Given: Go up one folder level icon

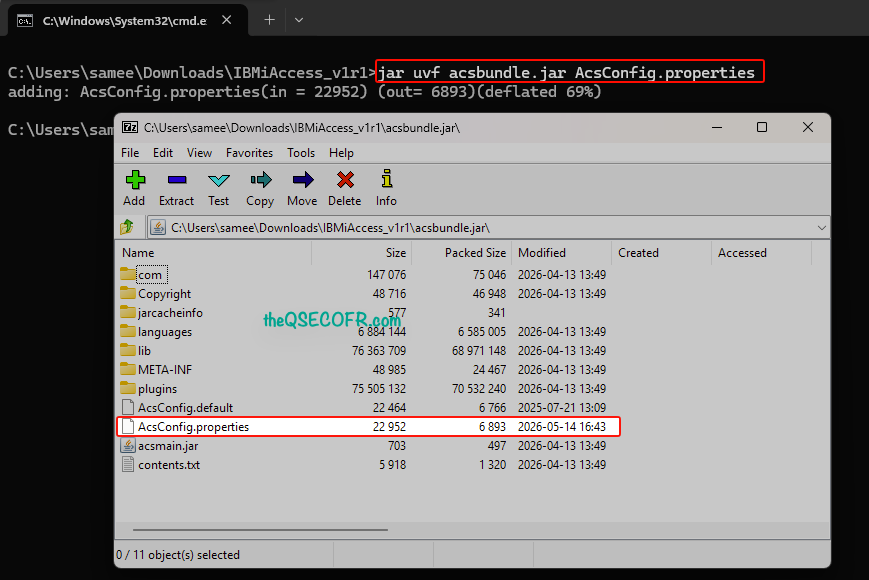Looking at the screenshot, I should point(127,227).
